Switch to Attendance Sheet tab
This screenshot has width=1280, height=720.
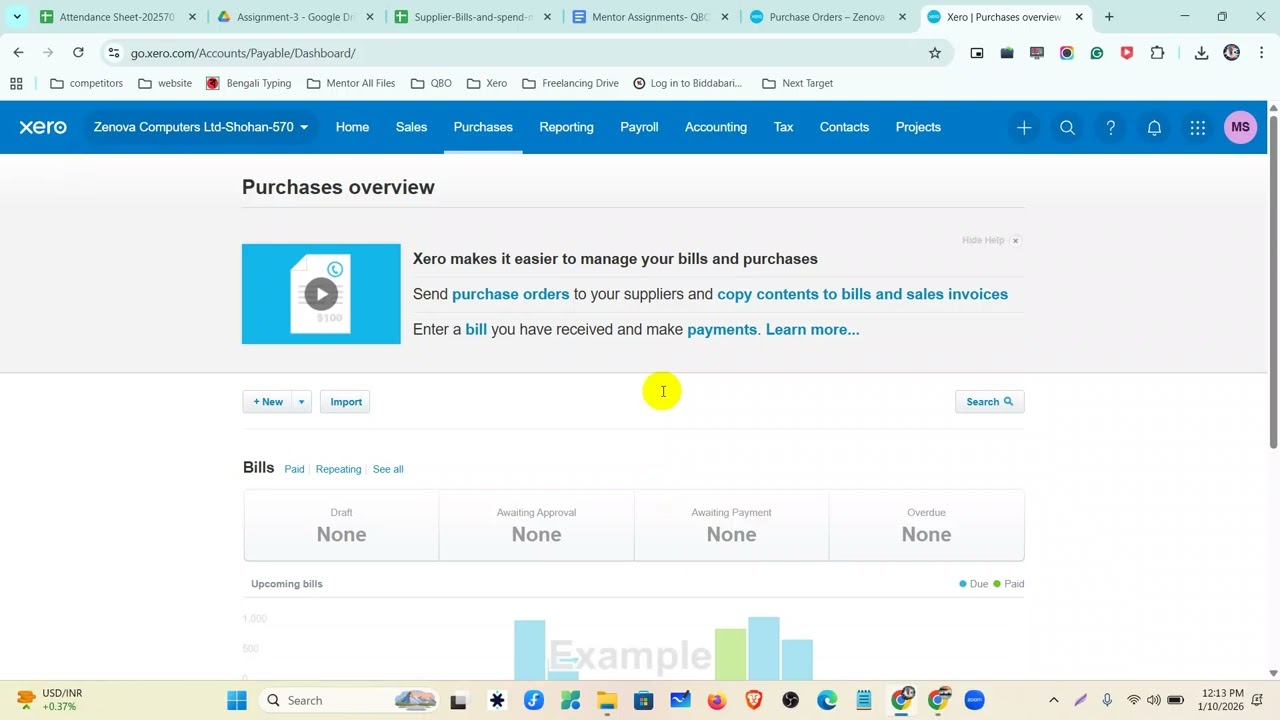click(x=116, y=17)
